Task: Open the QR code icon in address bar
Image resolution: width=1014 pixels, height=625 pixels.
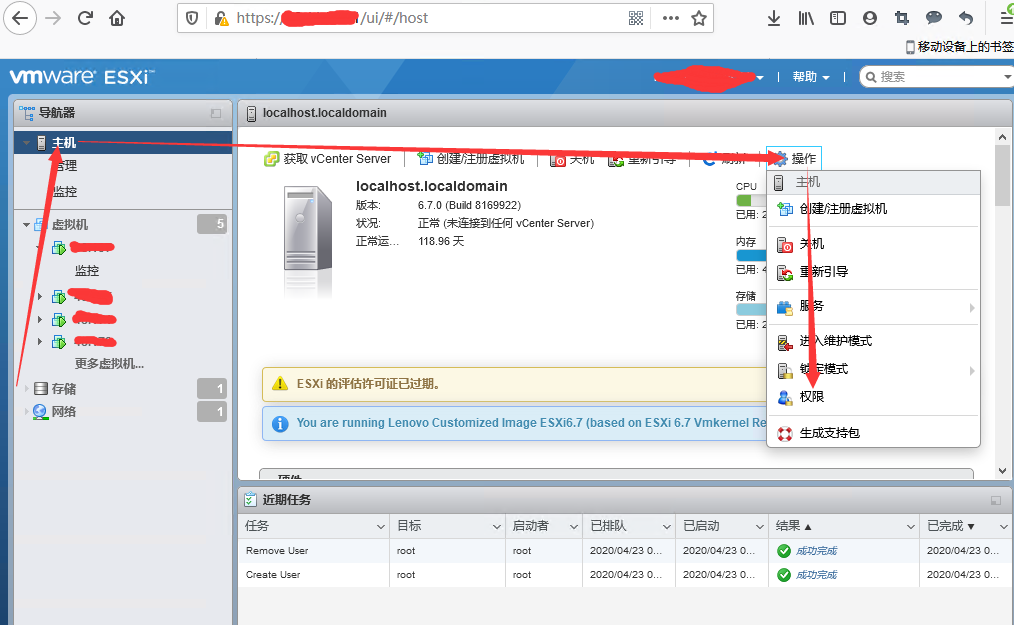Action: click(x=636, y=18)
